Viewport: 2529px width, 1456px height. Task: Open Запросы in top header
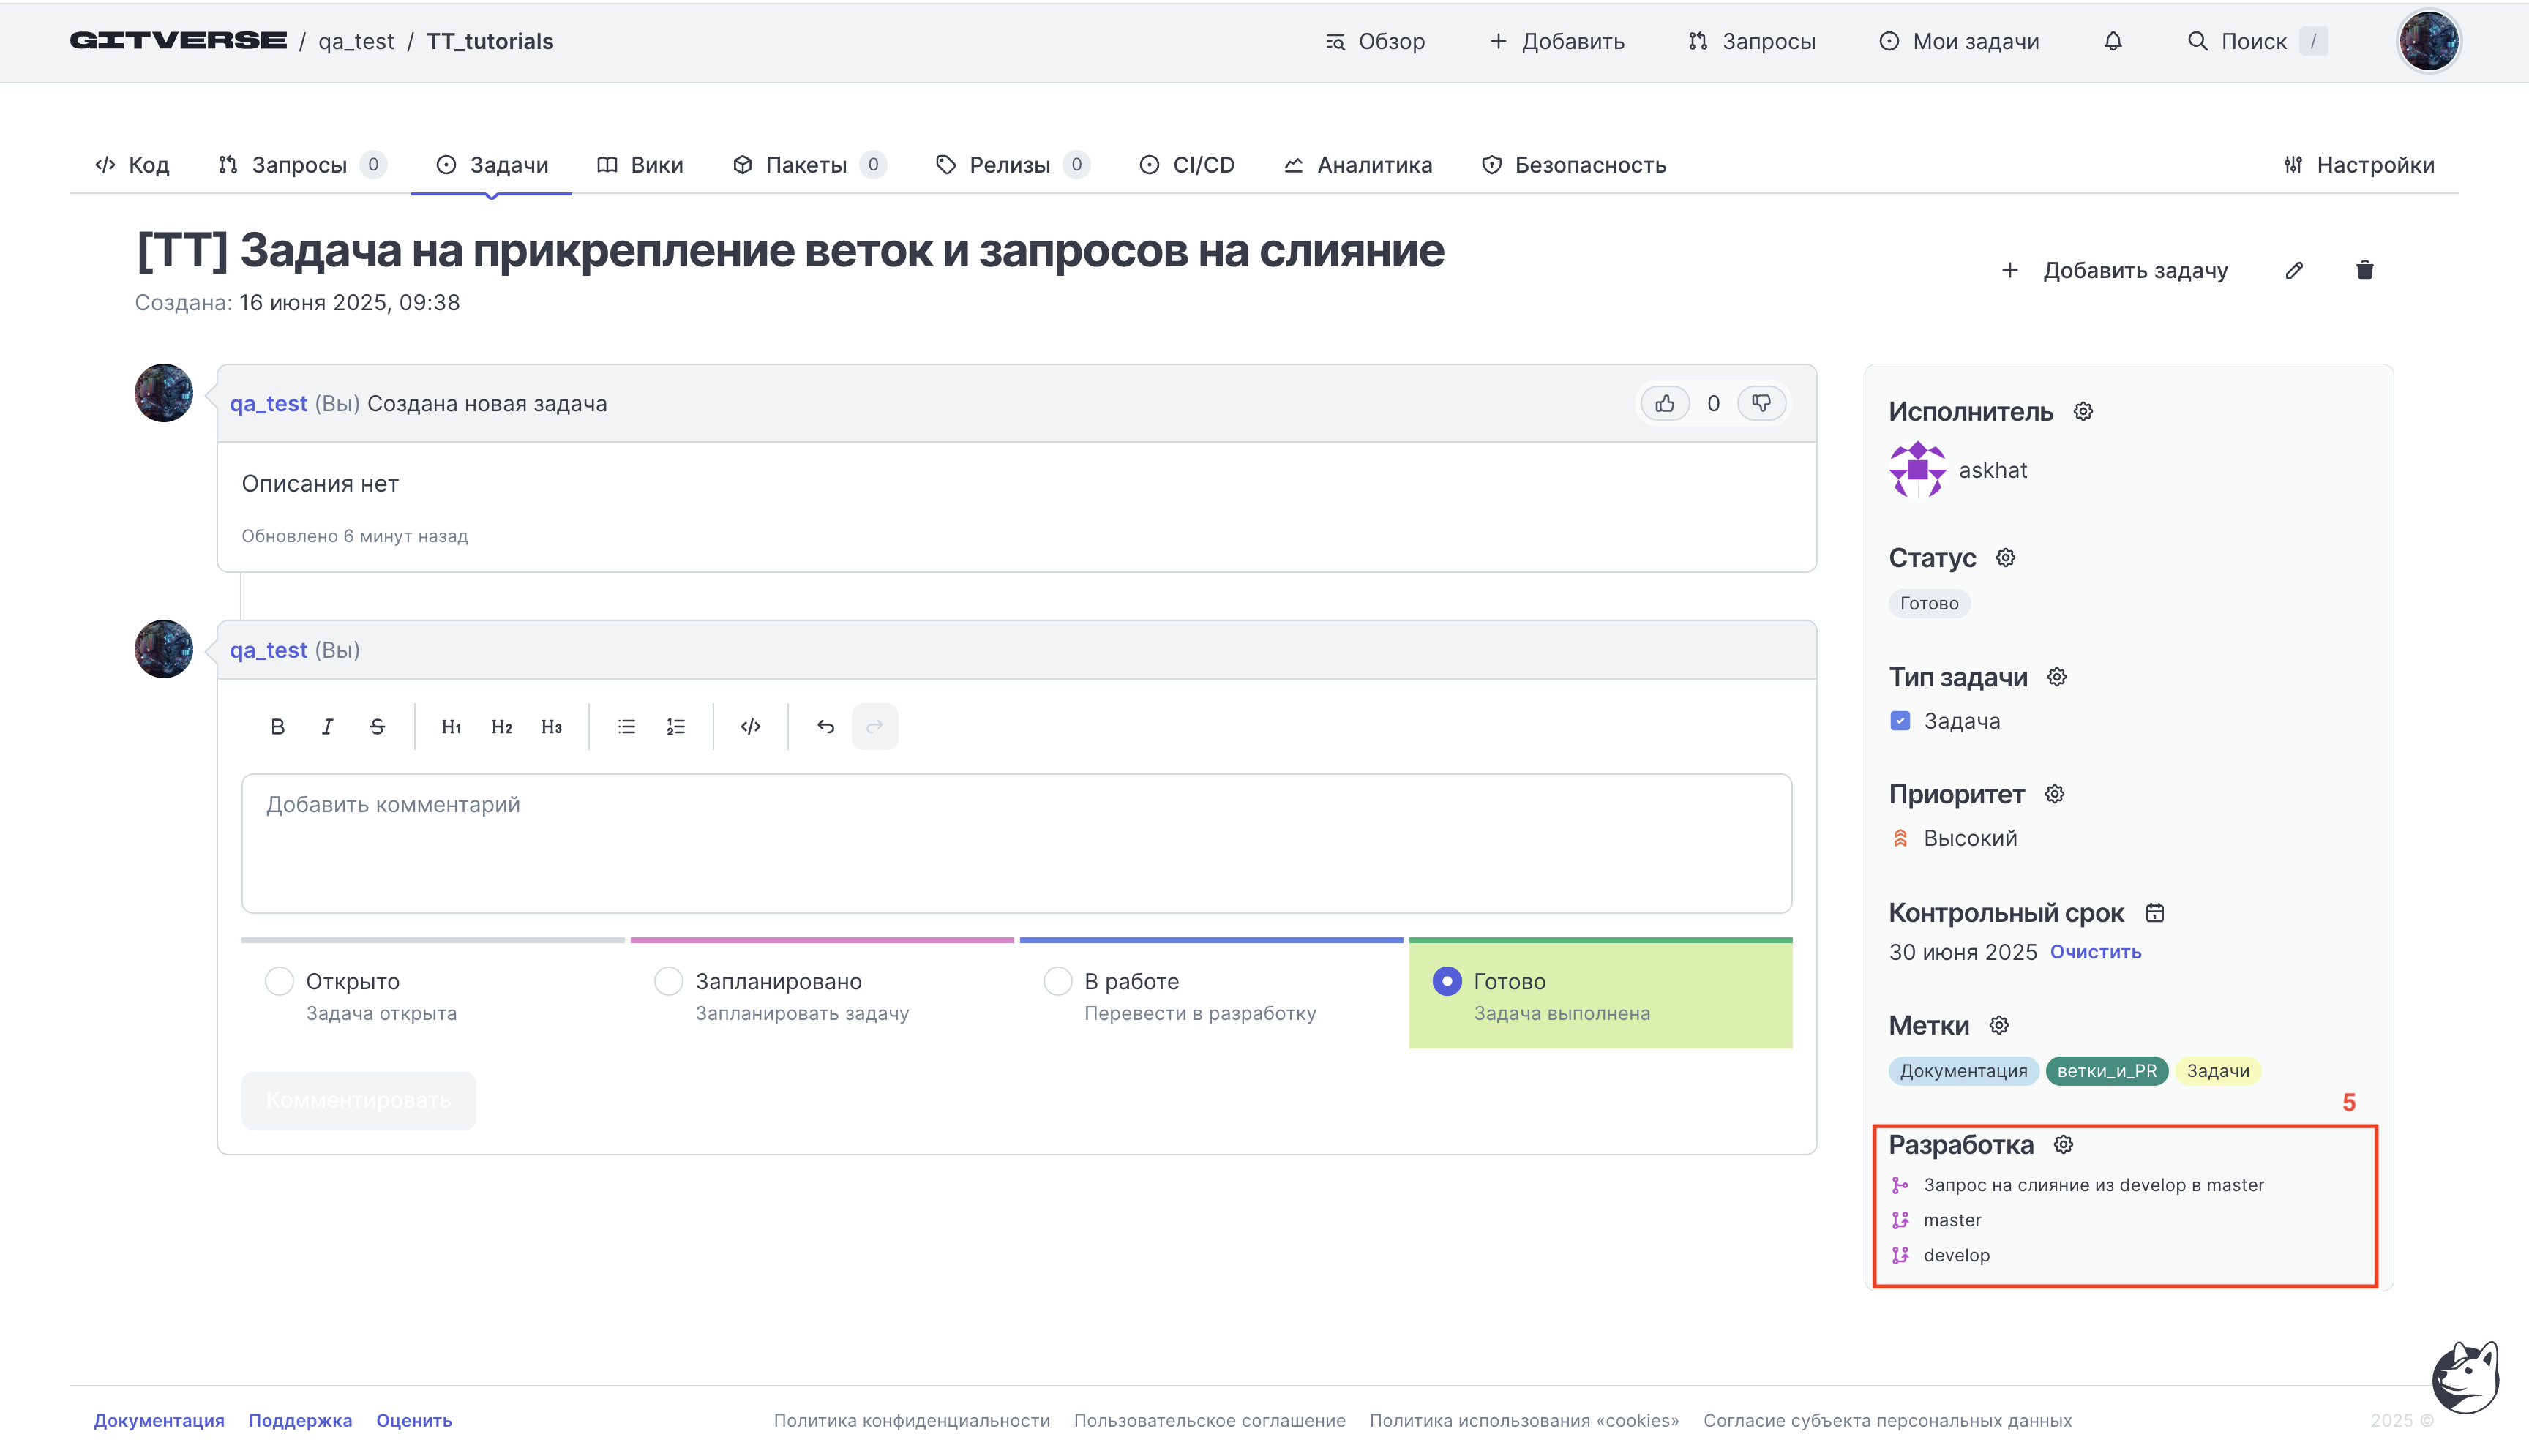1752,41
